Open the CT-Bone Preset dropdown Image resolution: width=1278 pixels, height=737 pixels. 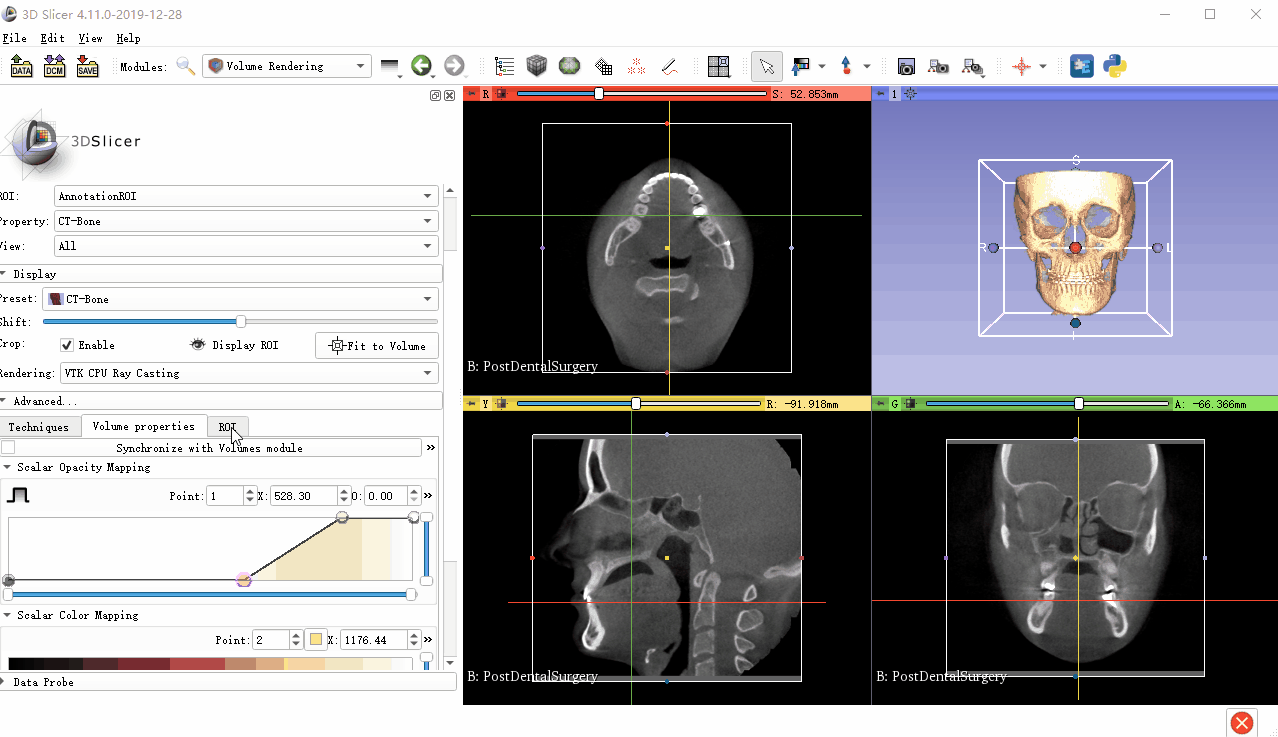[x=240, y=299]
